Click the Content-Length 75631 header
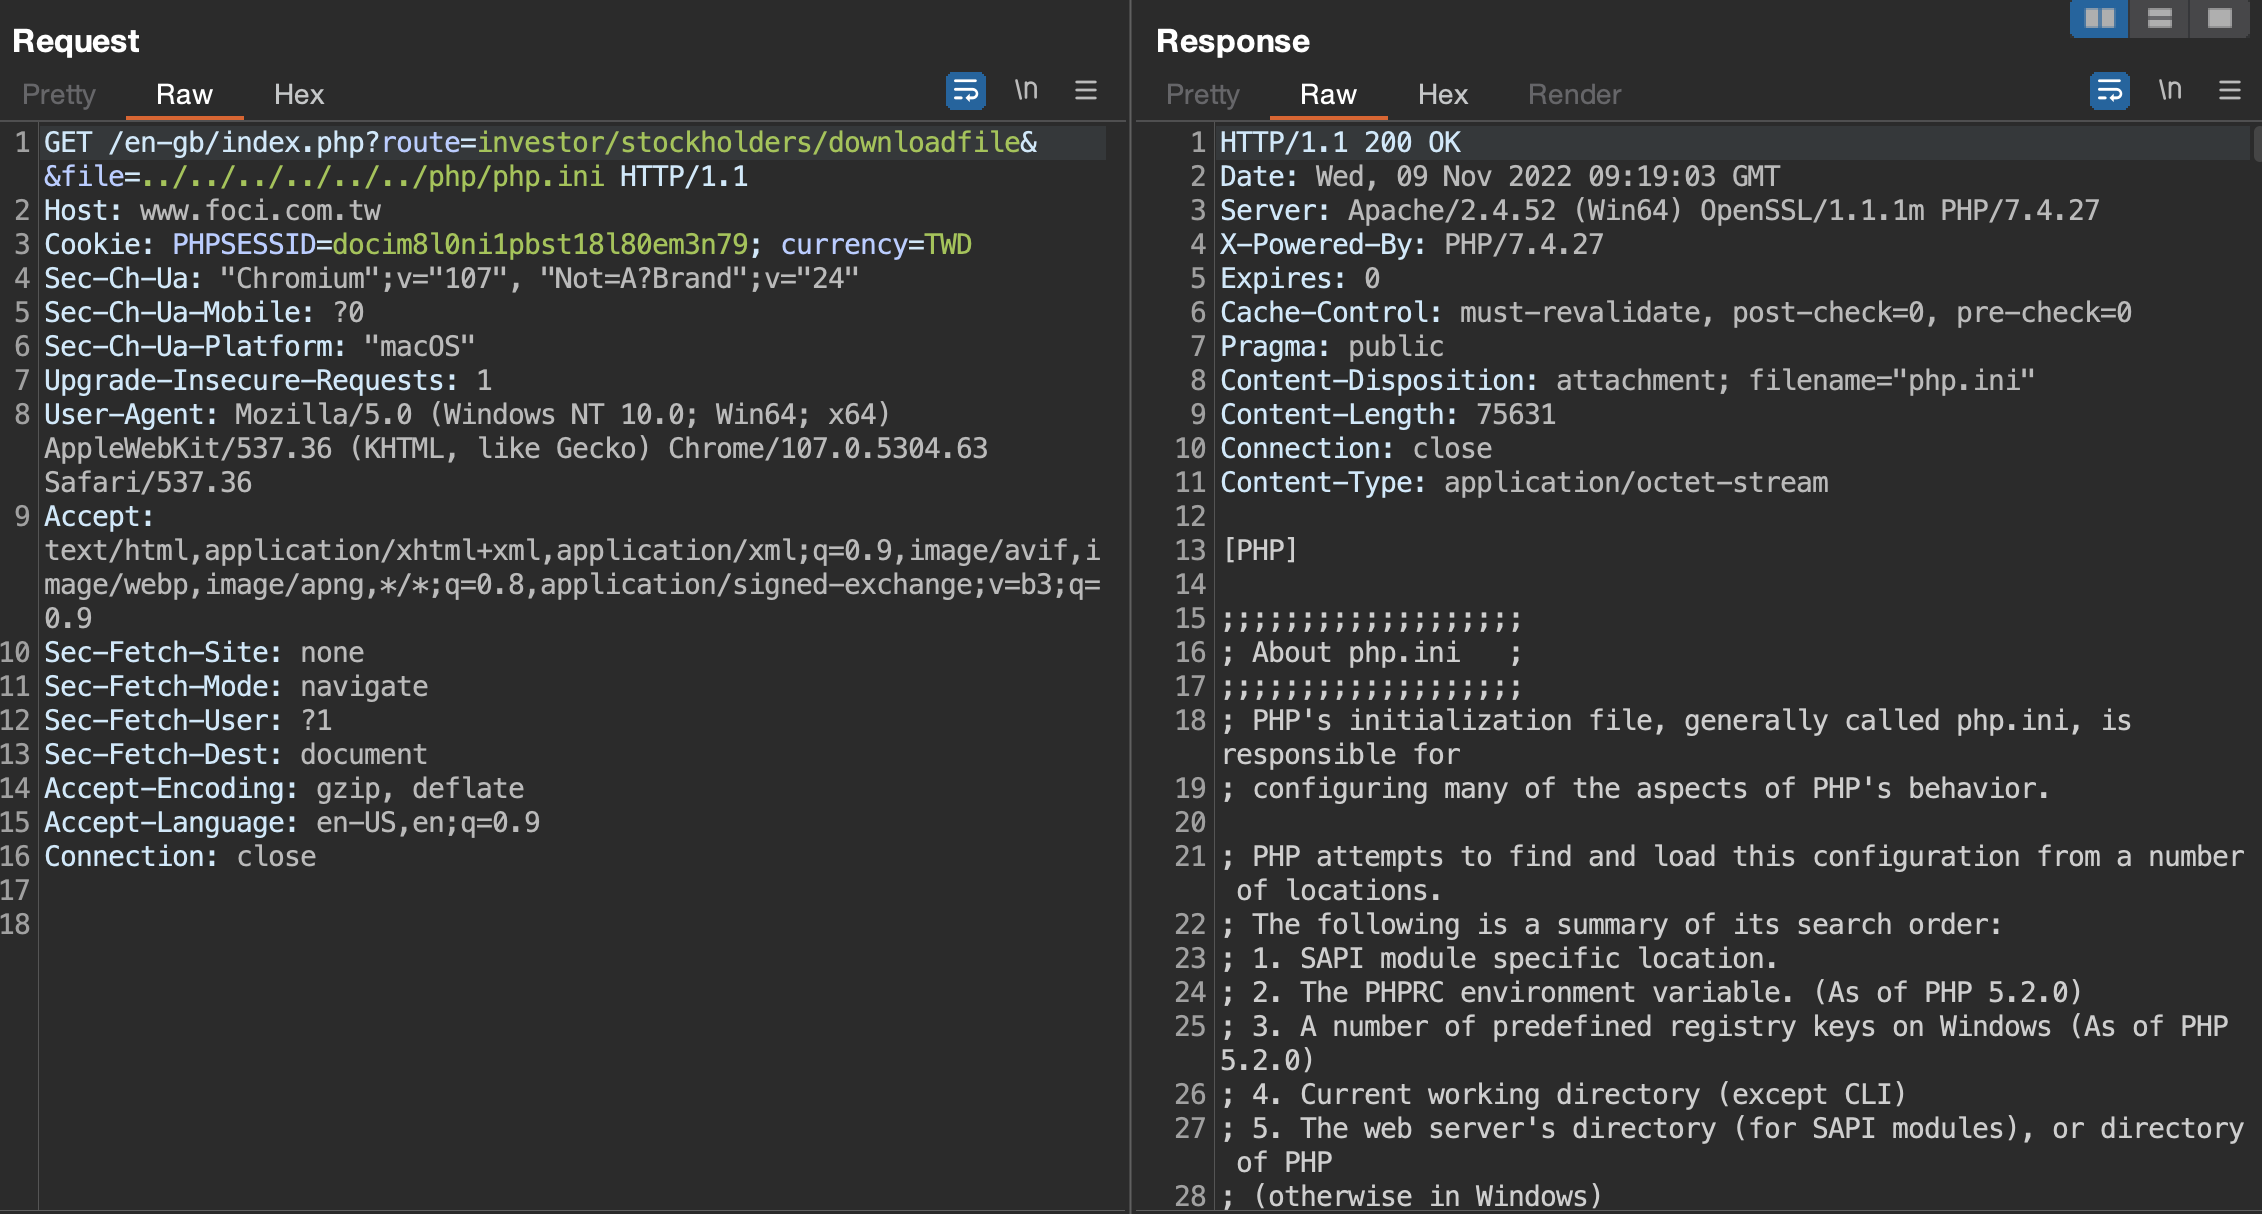Viewport: 2262px width, 1214px height. (x=1388, y=414)
